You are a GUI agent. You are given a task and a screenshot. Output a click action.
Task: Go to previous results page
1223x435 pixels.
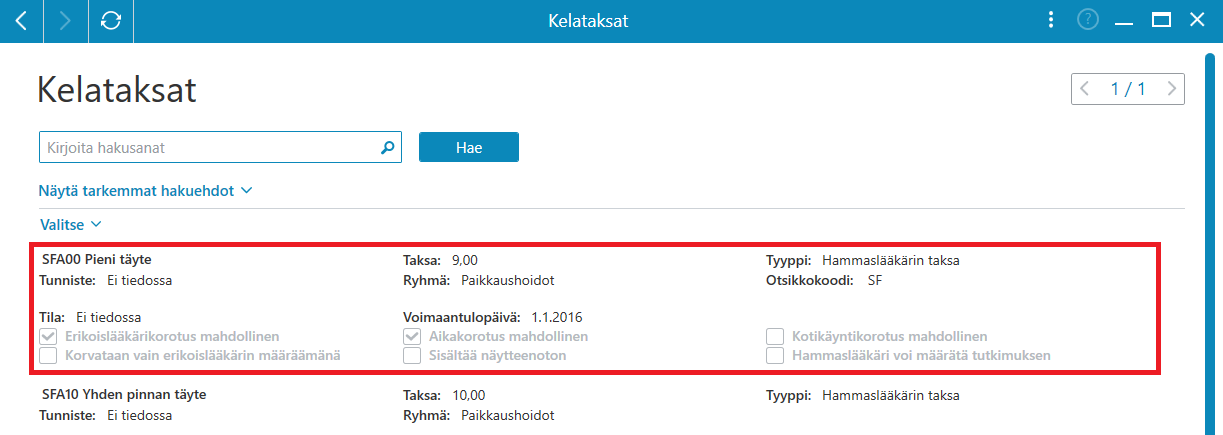point(1085,89)
